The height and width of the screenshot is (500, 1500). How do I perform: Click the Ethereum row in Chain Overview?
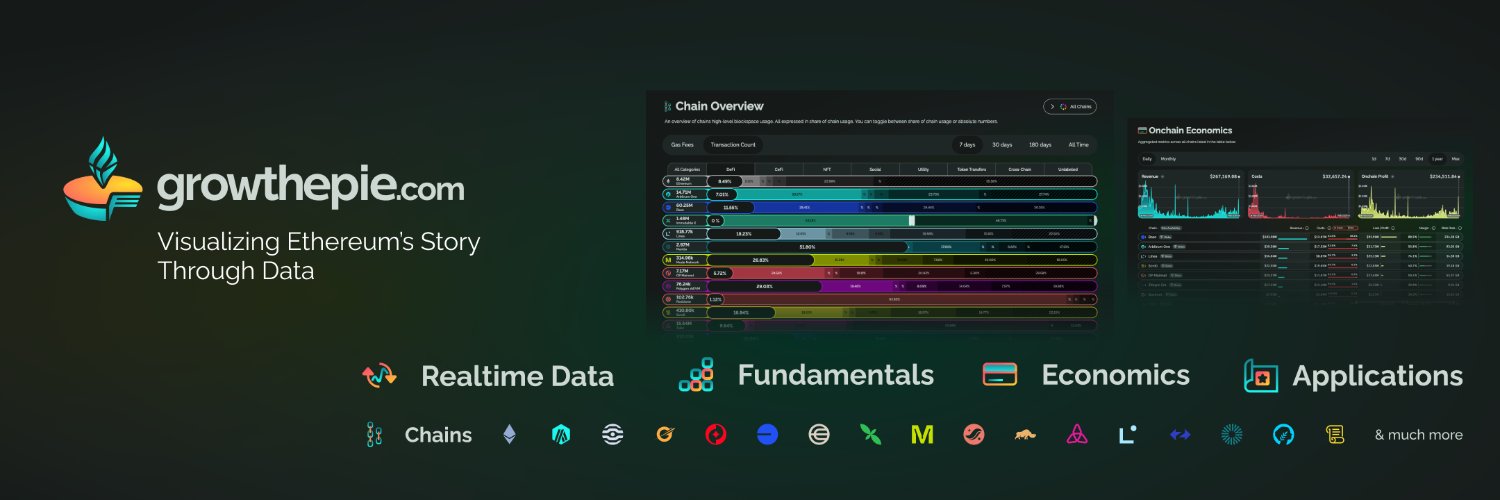tap(879, 181)
